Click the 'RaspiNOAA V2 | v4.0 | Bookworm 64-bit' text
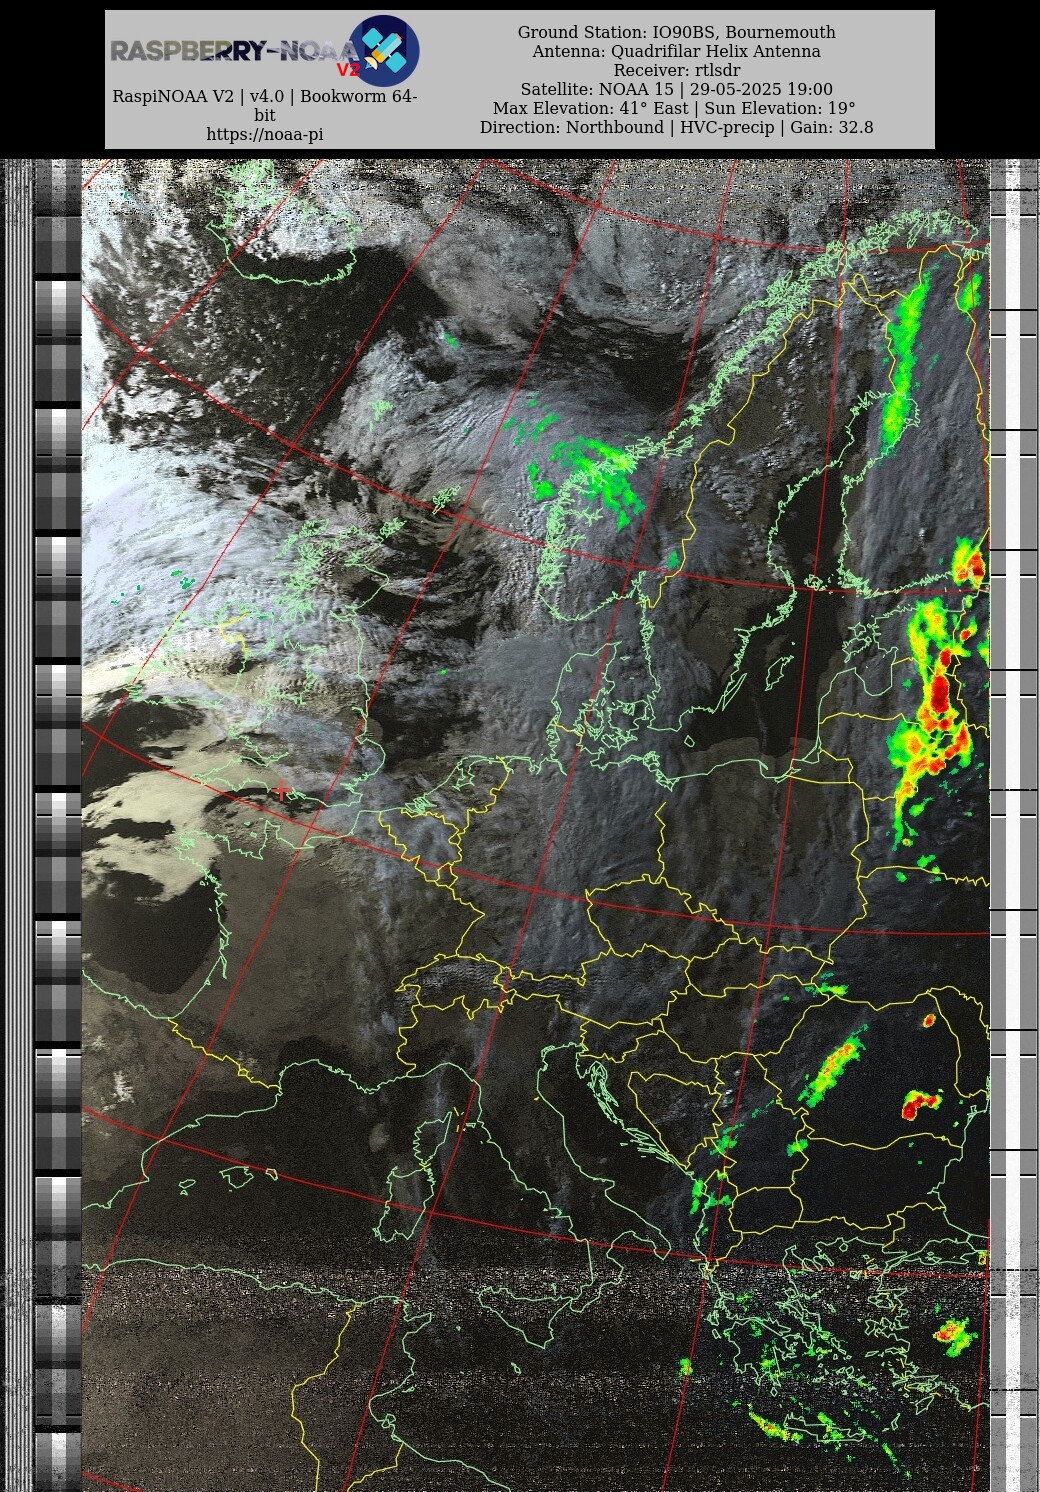 pyautogui.click(x=265, y=106)
